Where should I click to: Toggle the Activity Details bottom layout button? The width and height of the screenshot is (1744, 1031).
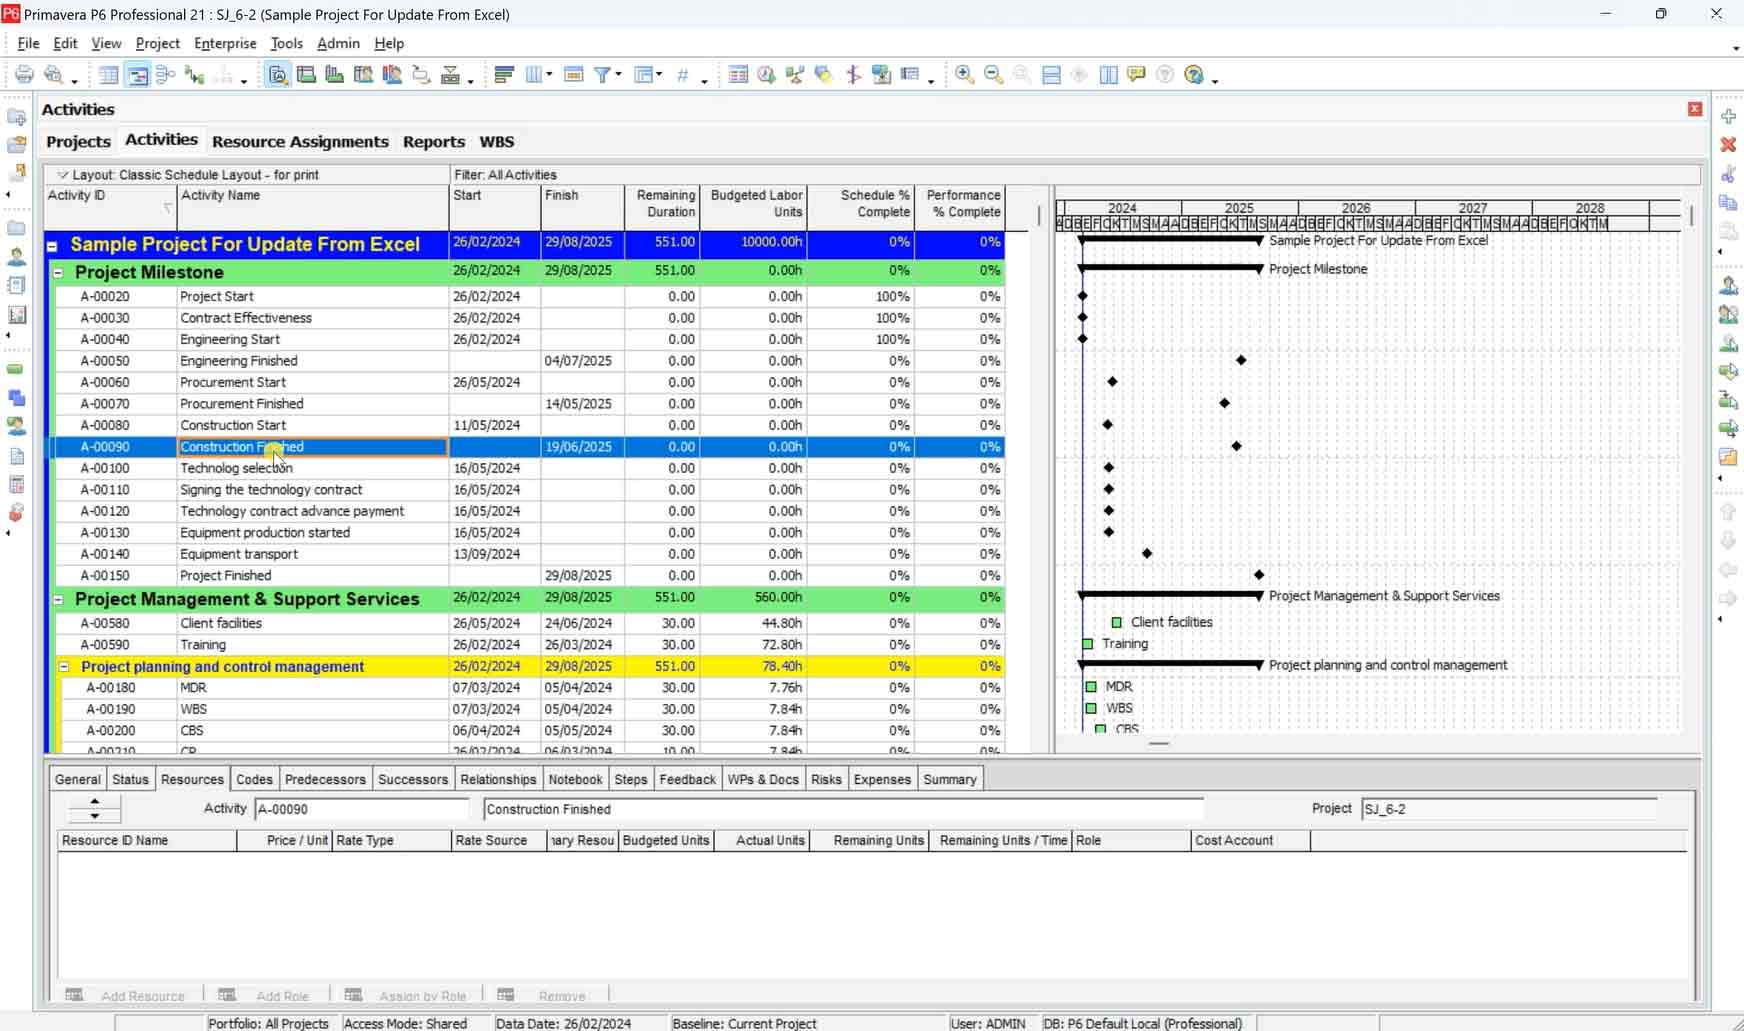[x=278, y=75]
